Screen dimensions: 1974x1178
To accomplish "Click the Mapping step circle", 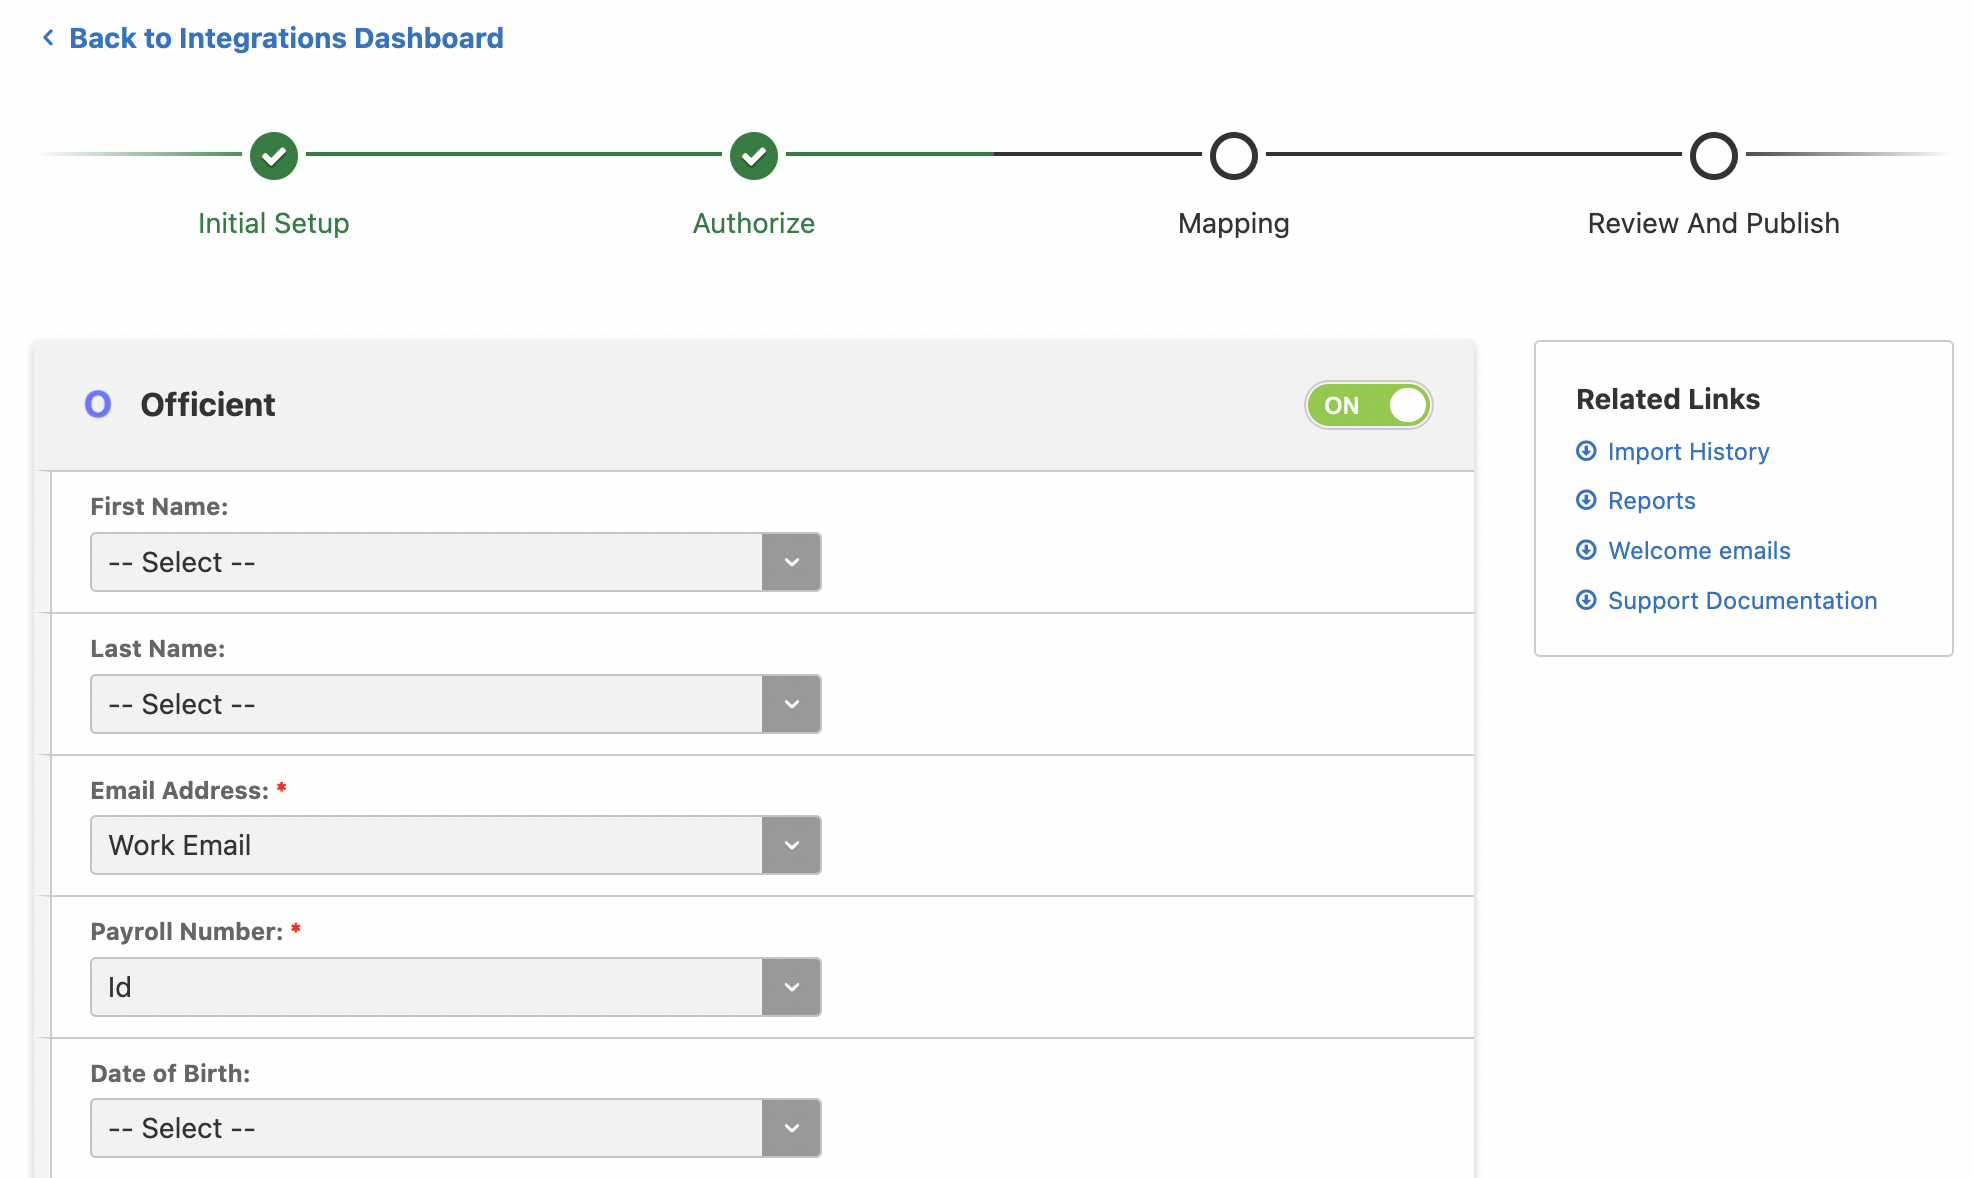I will click(x=1234, y=156).
